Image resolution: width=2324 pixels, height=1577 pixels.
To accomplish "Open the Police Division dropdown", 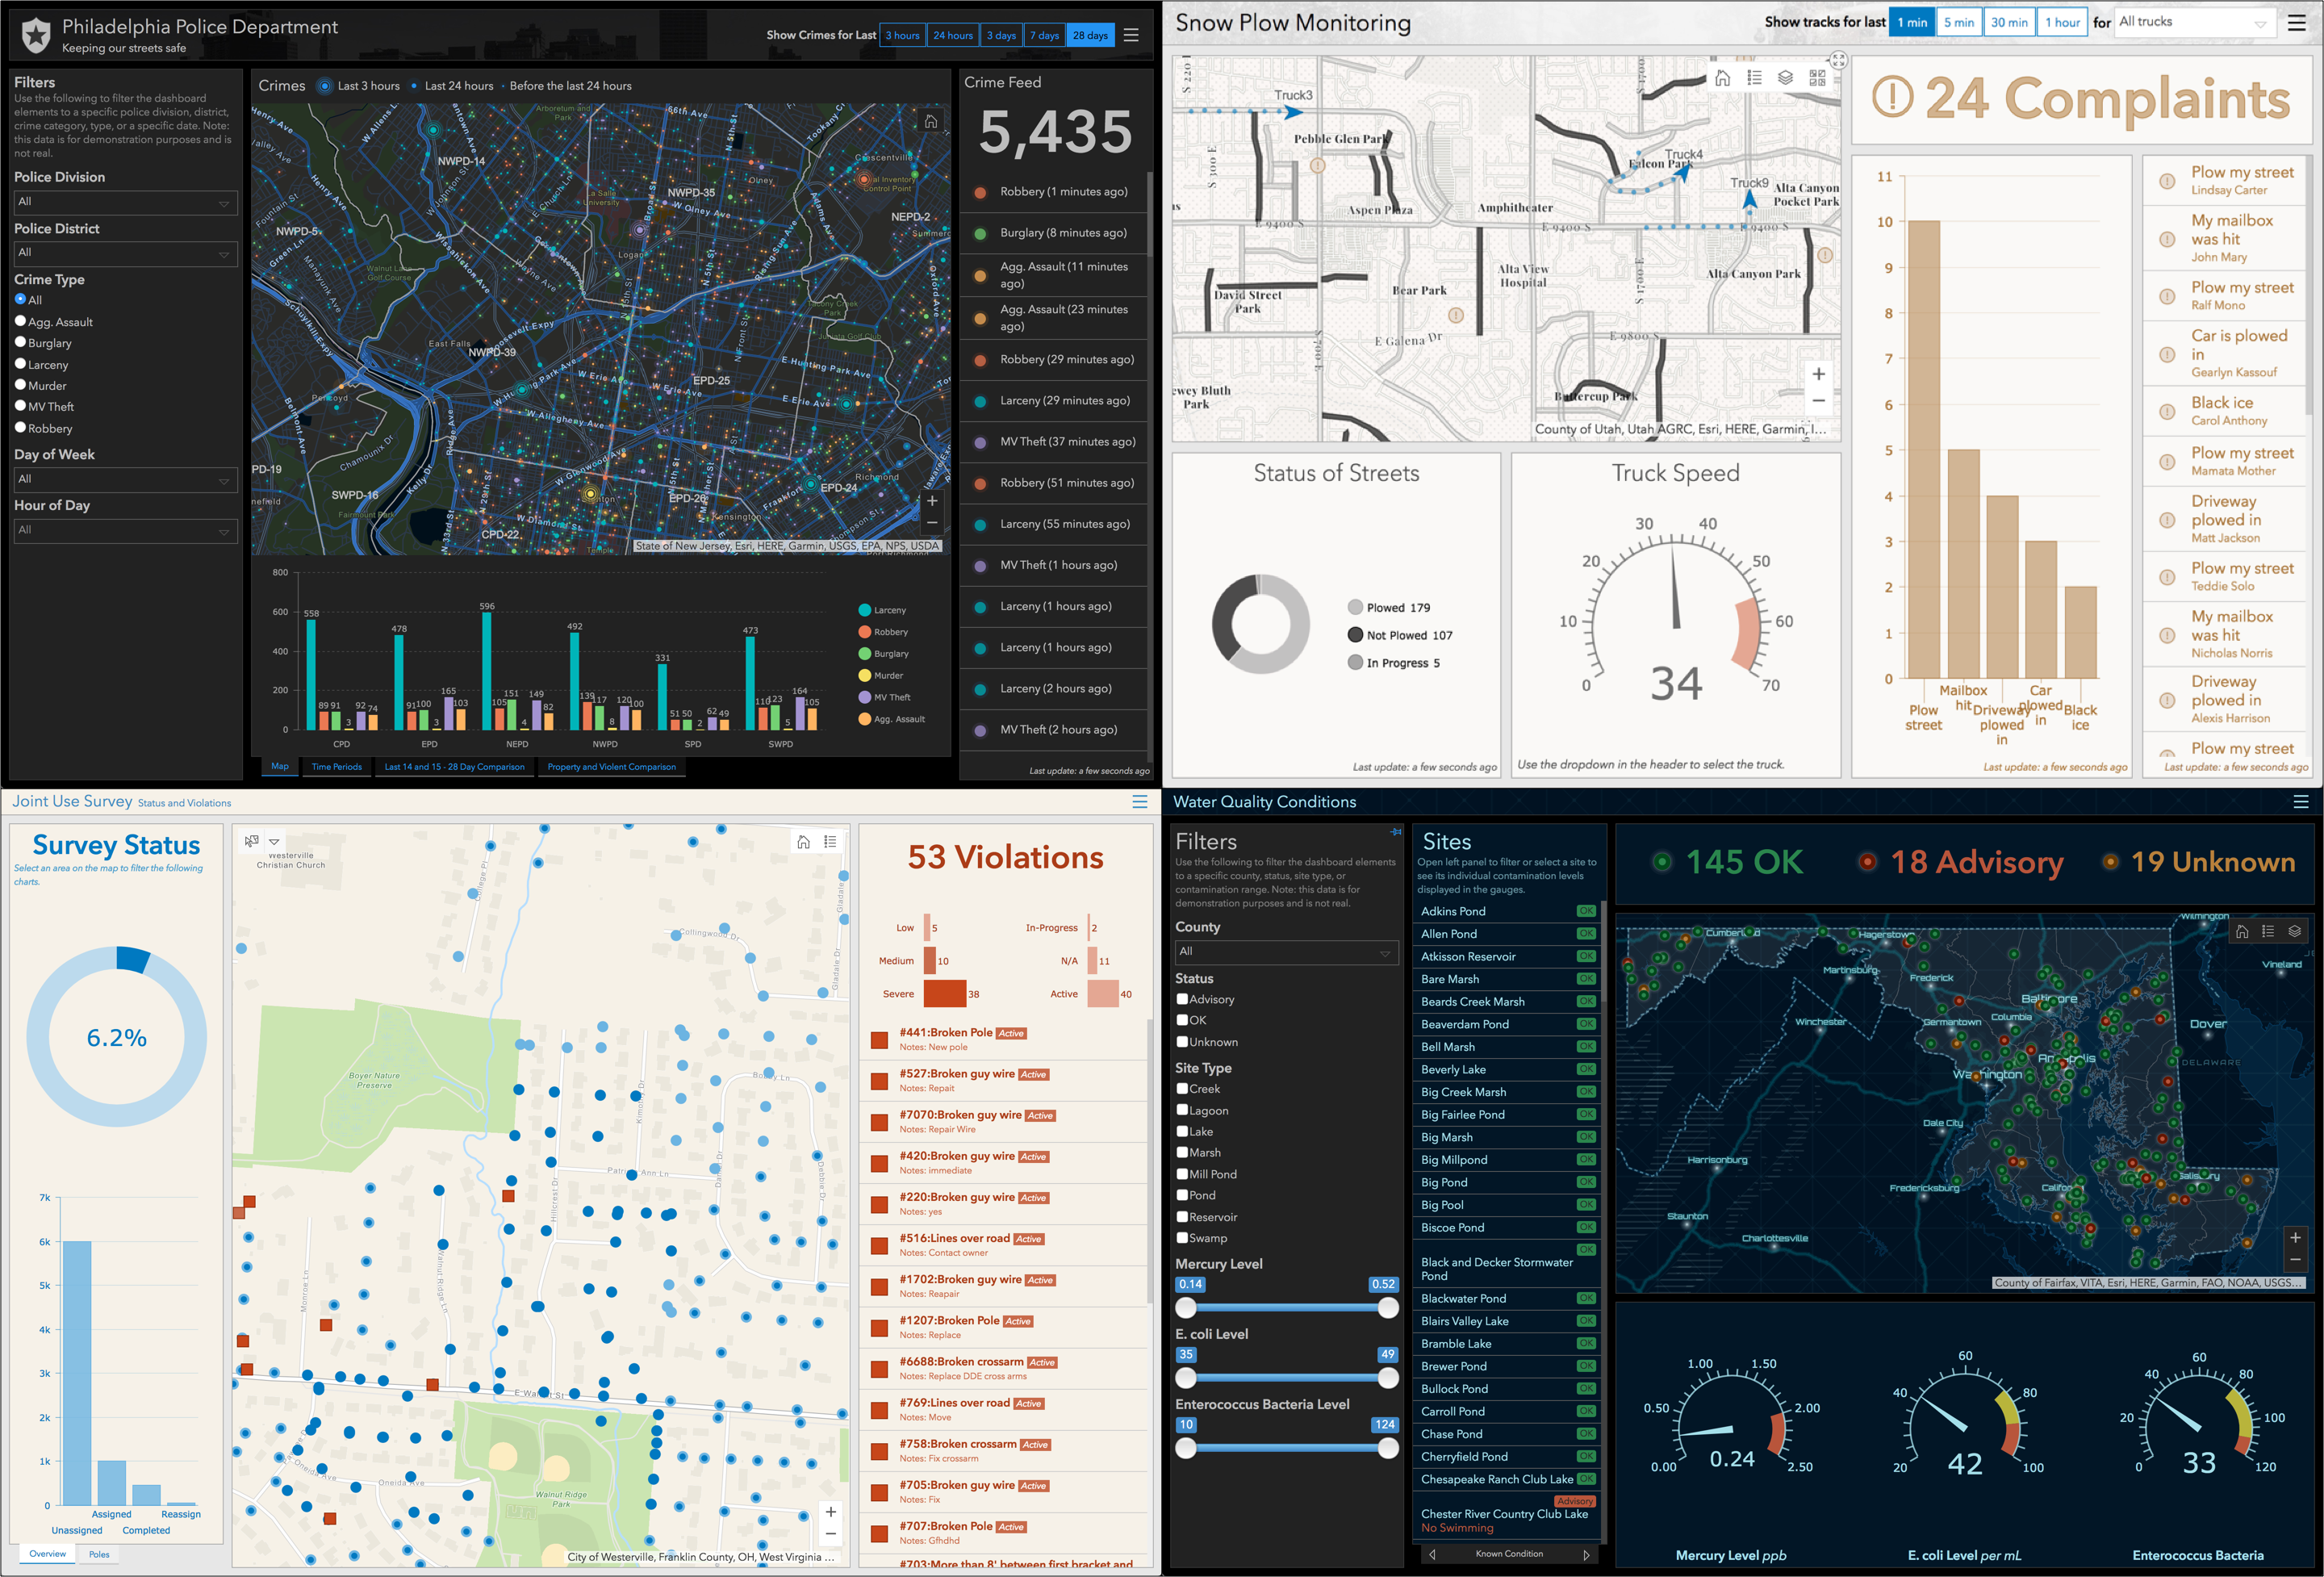I will [x=125, y=202].
